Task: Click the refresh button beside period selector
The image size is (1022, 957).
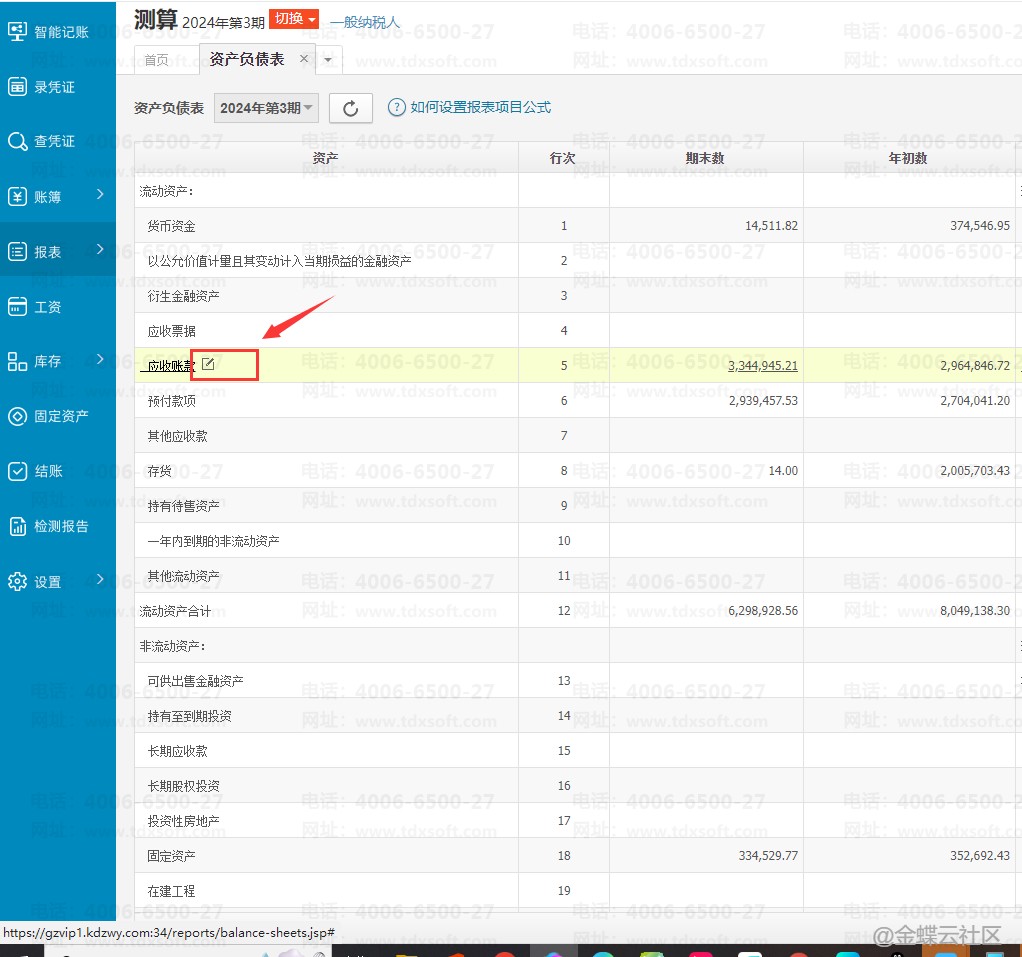Action: click(x=350, y=108)
